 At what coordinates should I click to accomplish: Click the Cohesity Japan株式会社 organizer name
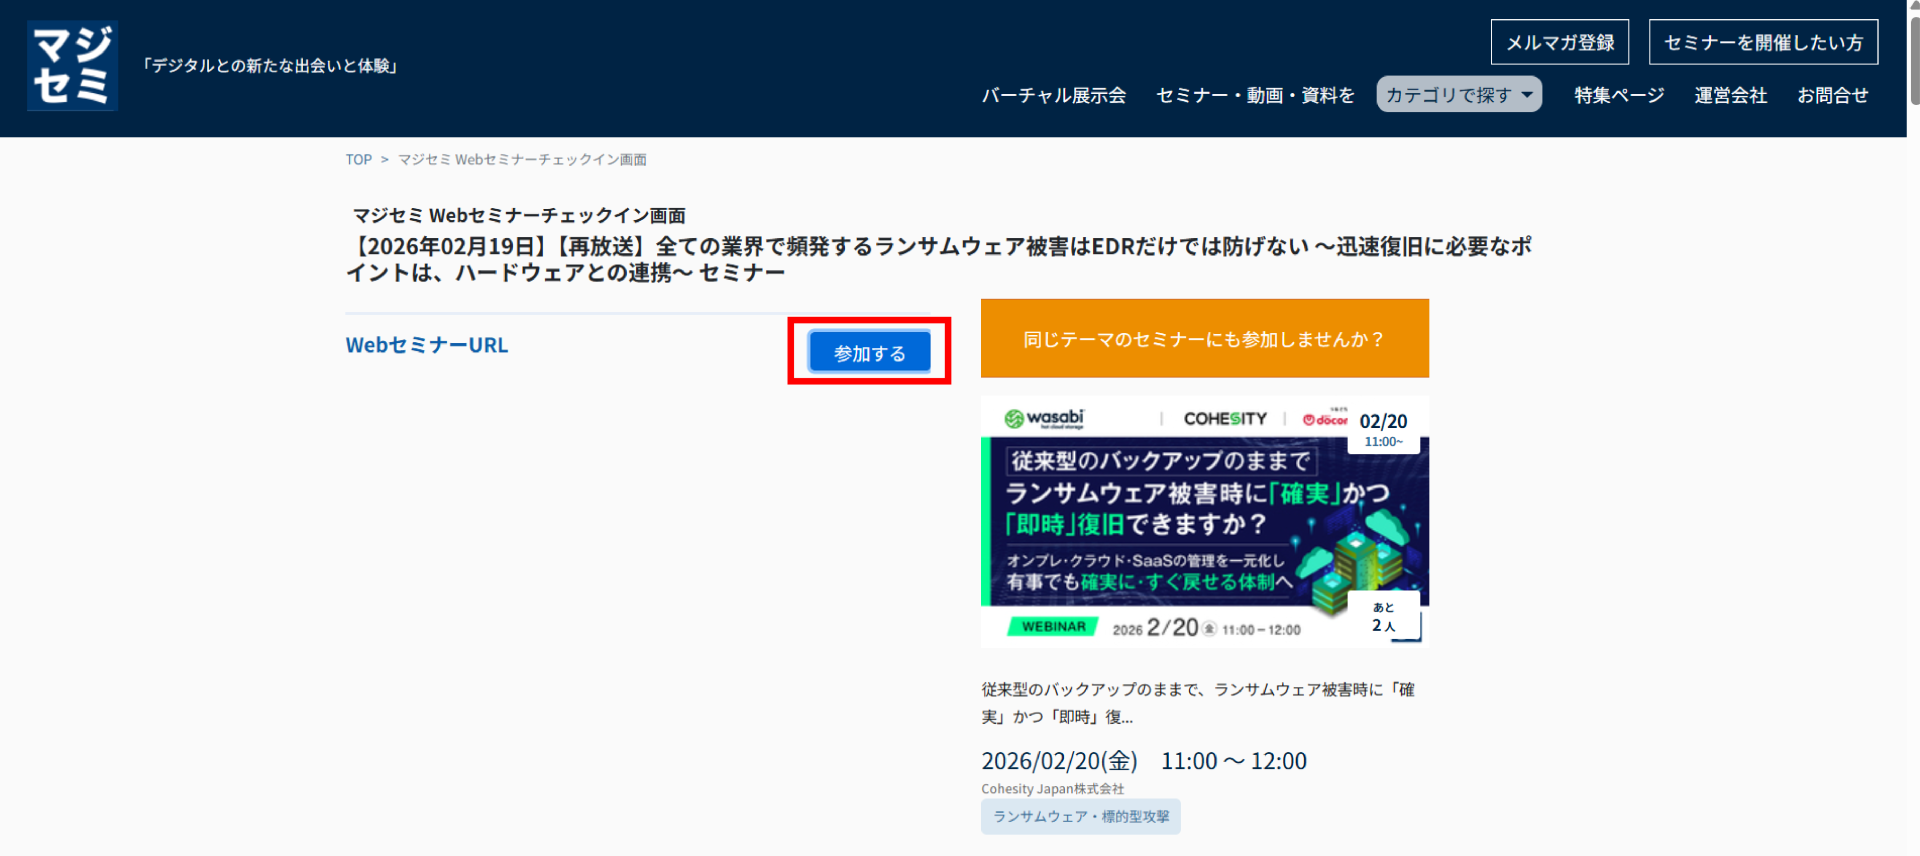click(x=1052, y=789)
